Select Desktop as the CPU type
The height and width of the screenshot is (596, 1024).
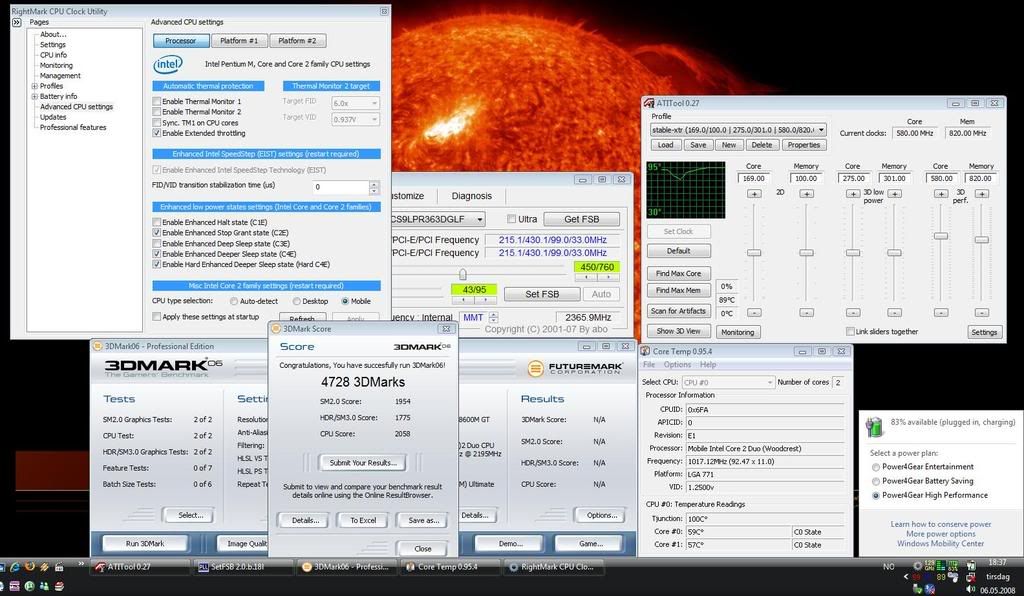coord(297,301)
